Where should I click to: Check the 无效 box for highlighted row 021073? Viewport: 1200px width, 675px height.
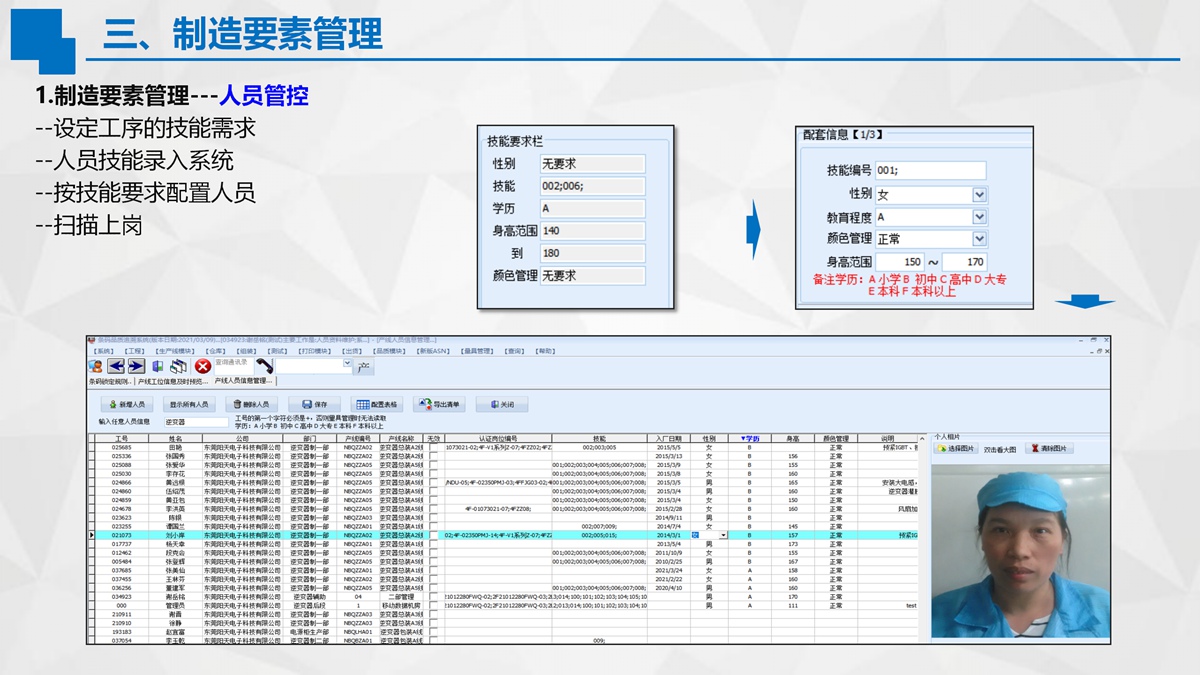point(433,535)
